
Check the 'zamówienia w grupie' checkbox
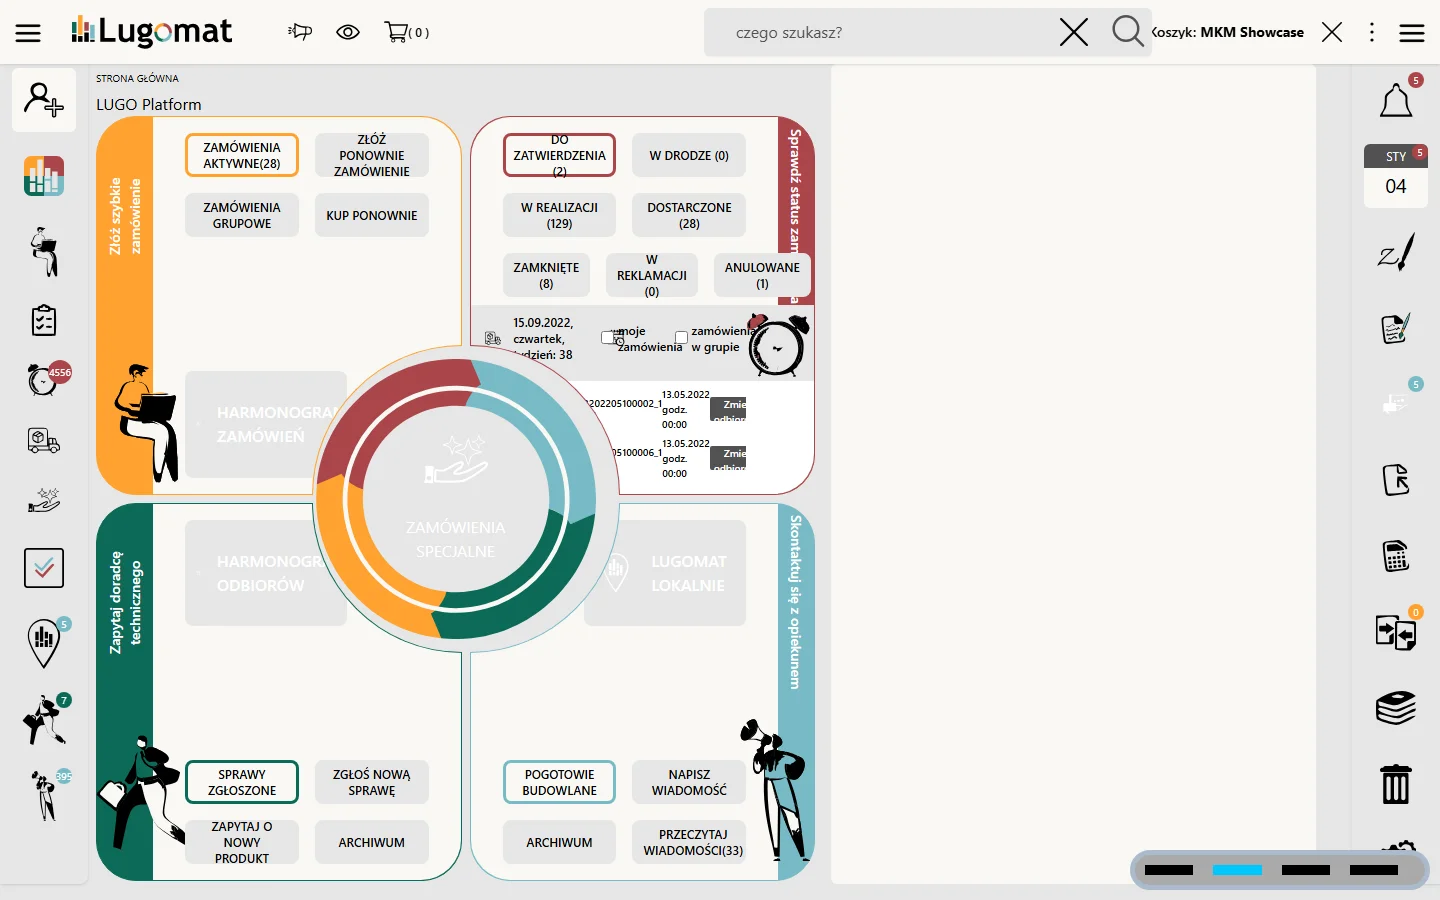681,338
